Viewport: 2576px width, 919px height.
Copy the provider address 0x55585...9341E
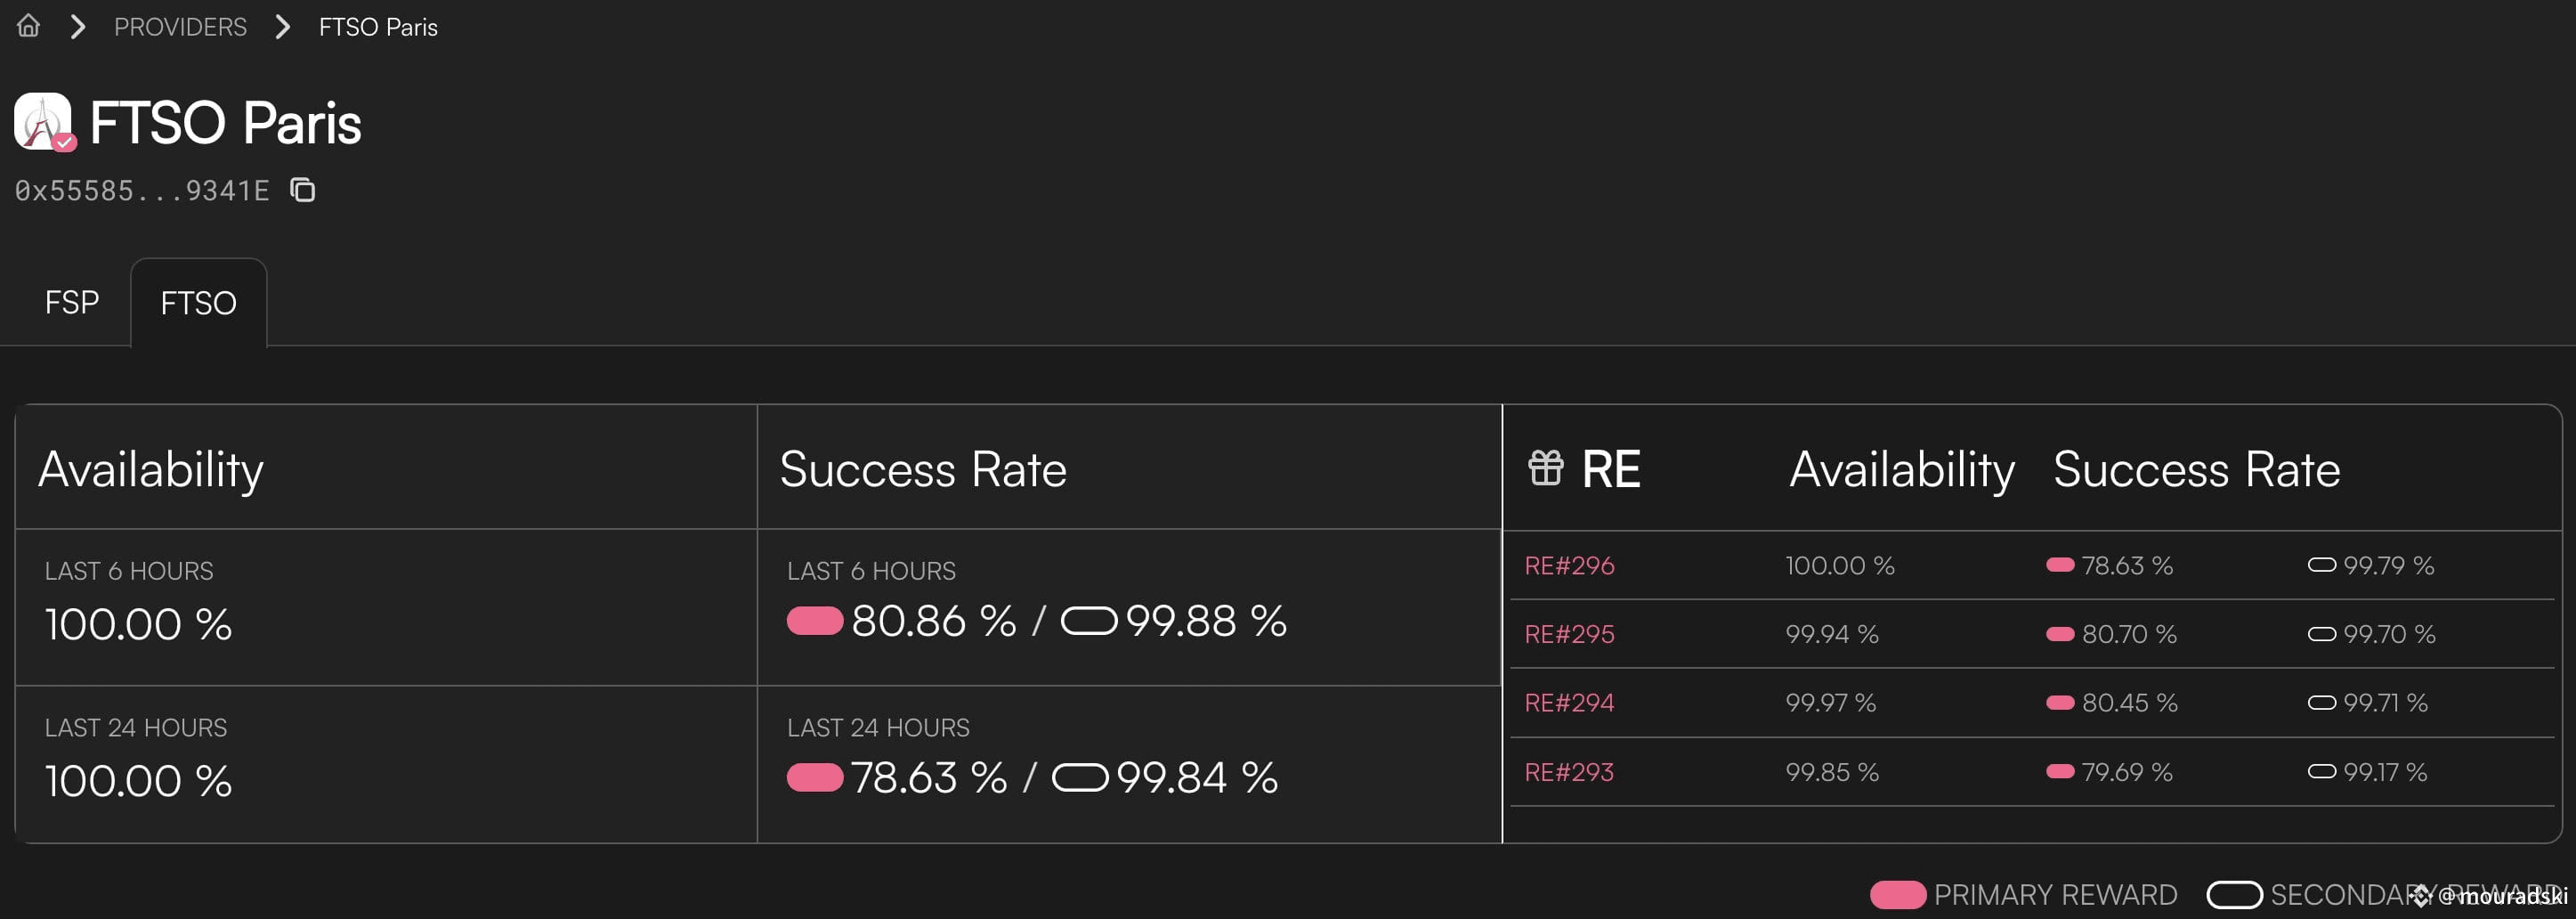302,189
